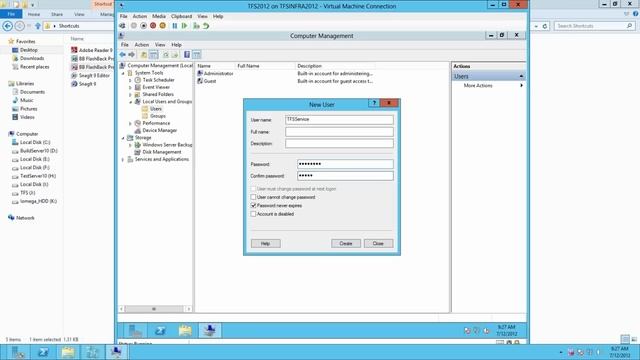Expand the Performance tree node
Screen dimensions: 640x360
tap(131, 123)
